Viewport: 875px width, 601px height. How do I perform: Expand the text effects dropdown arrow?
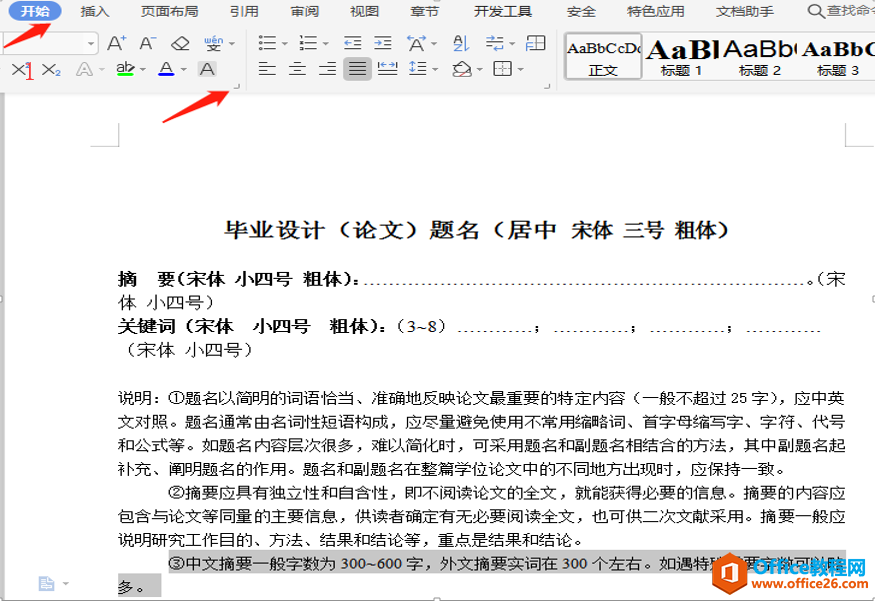102,70
